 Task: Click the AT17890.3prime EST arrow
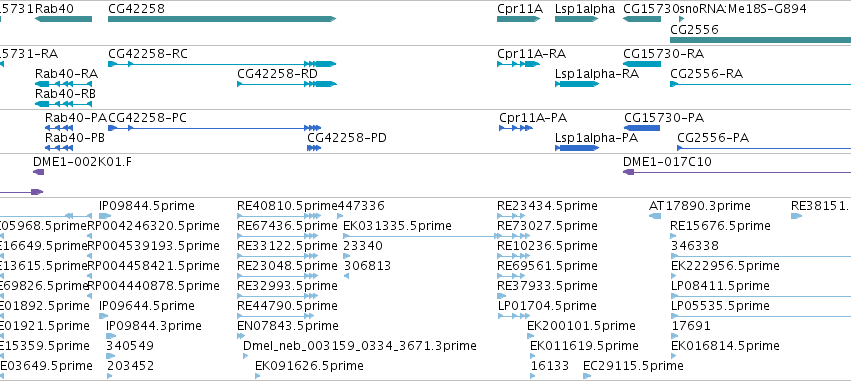point(655,216)
